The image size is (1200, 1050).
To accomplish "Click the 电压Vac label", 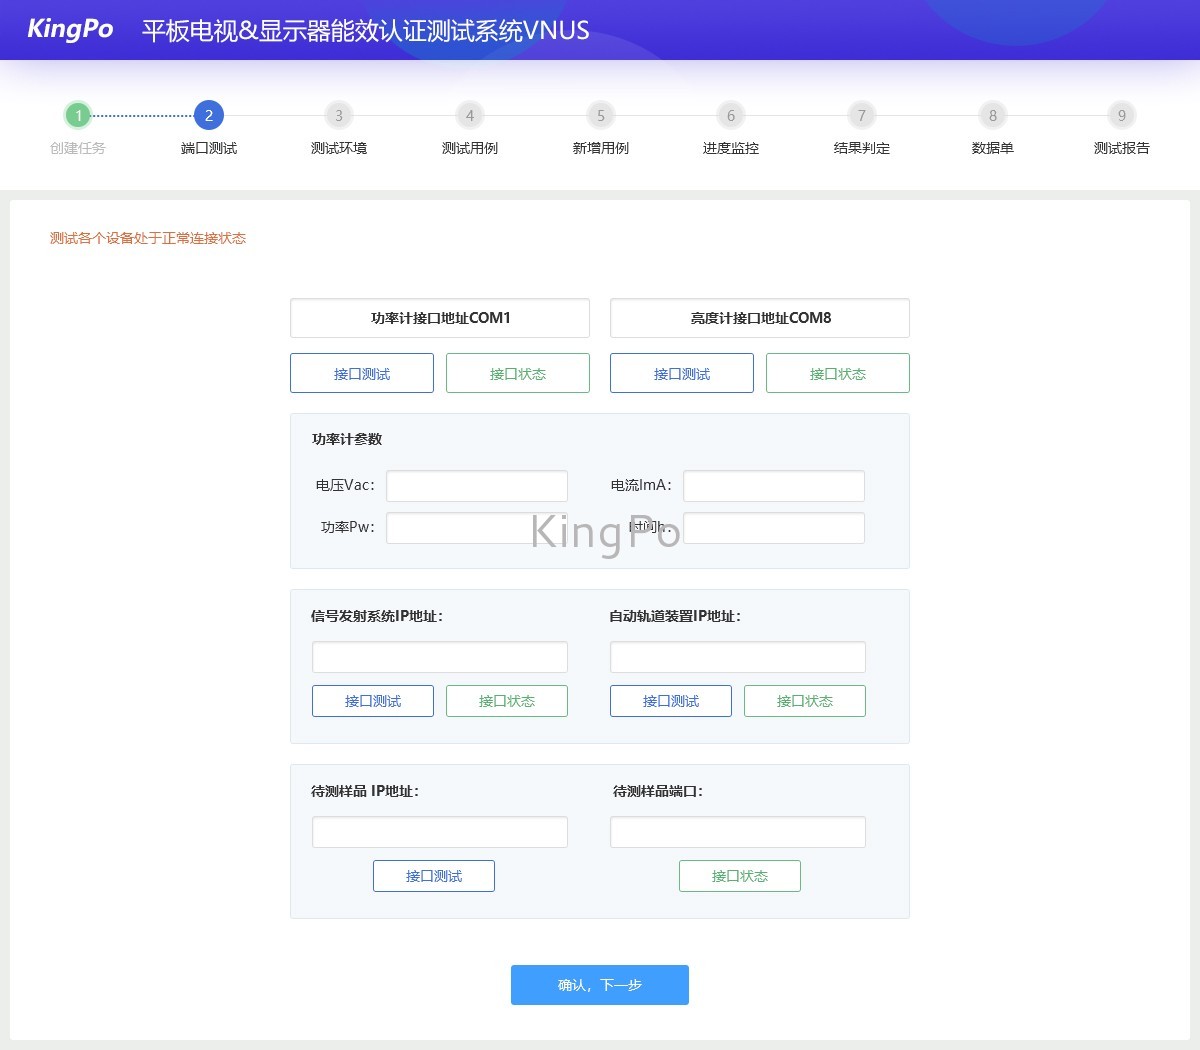I will (x=346, y=485).
